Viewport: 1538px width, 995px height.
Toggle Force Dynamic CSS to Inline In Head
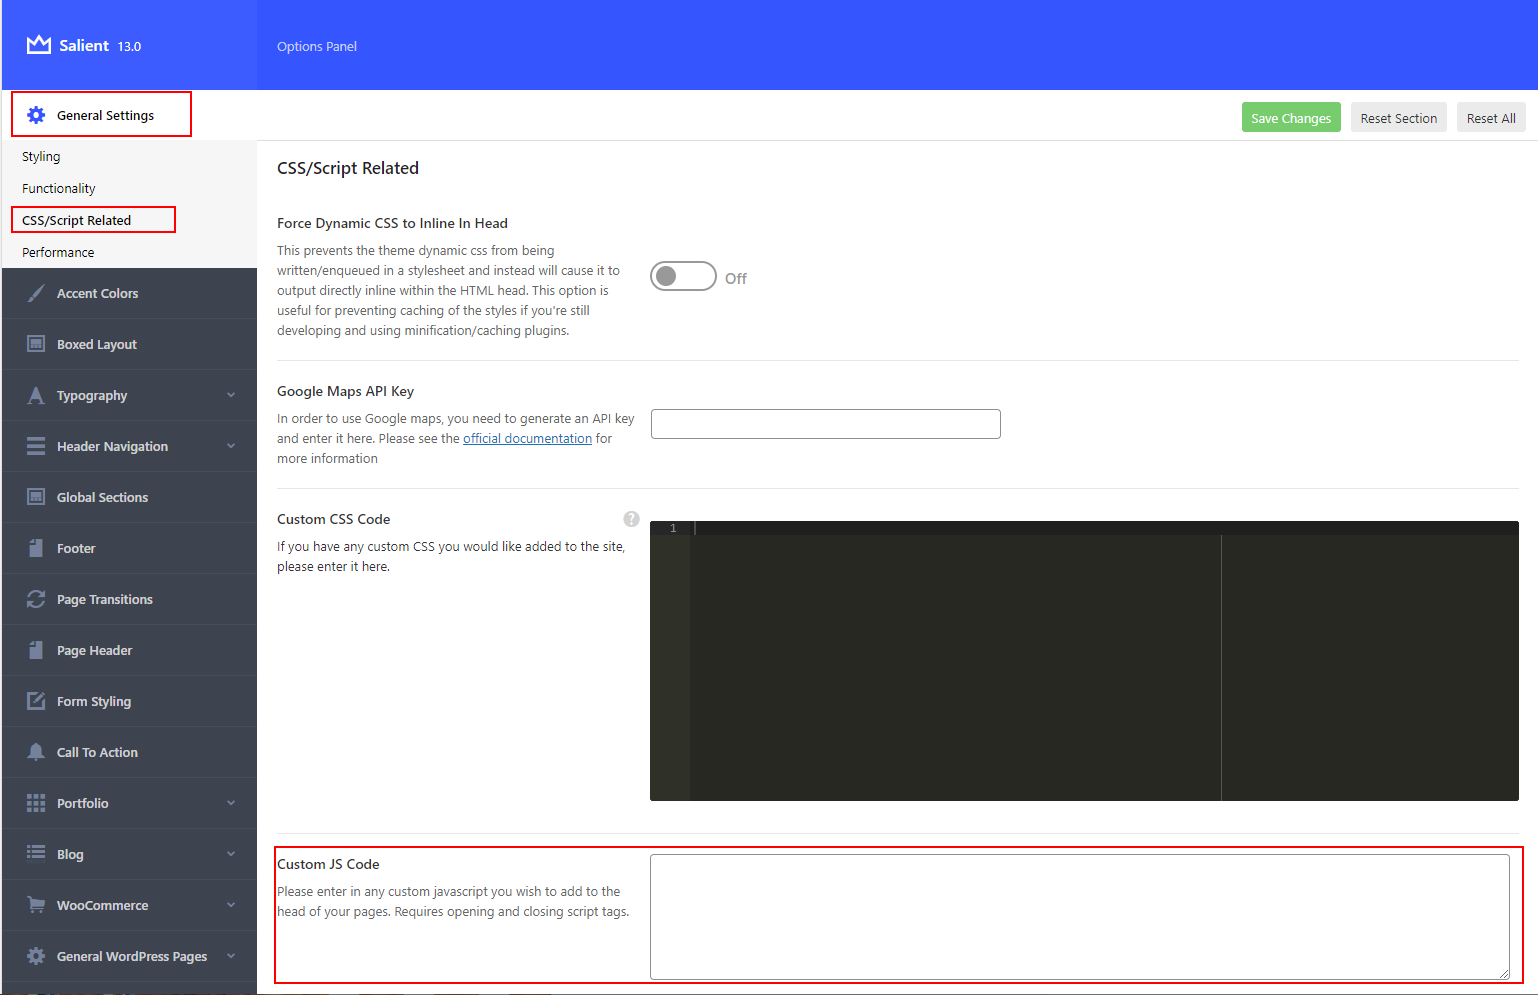pyautogui.click(x=683, y=275)
